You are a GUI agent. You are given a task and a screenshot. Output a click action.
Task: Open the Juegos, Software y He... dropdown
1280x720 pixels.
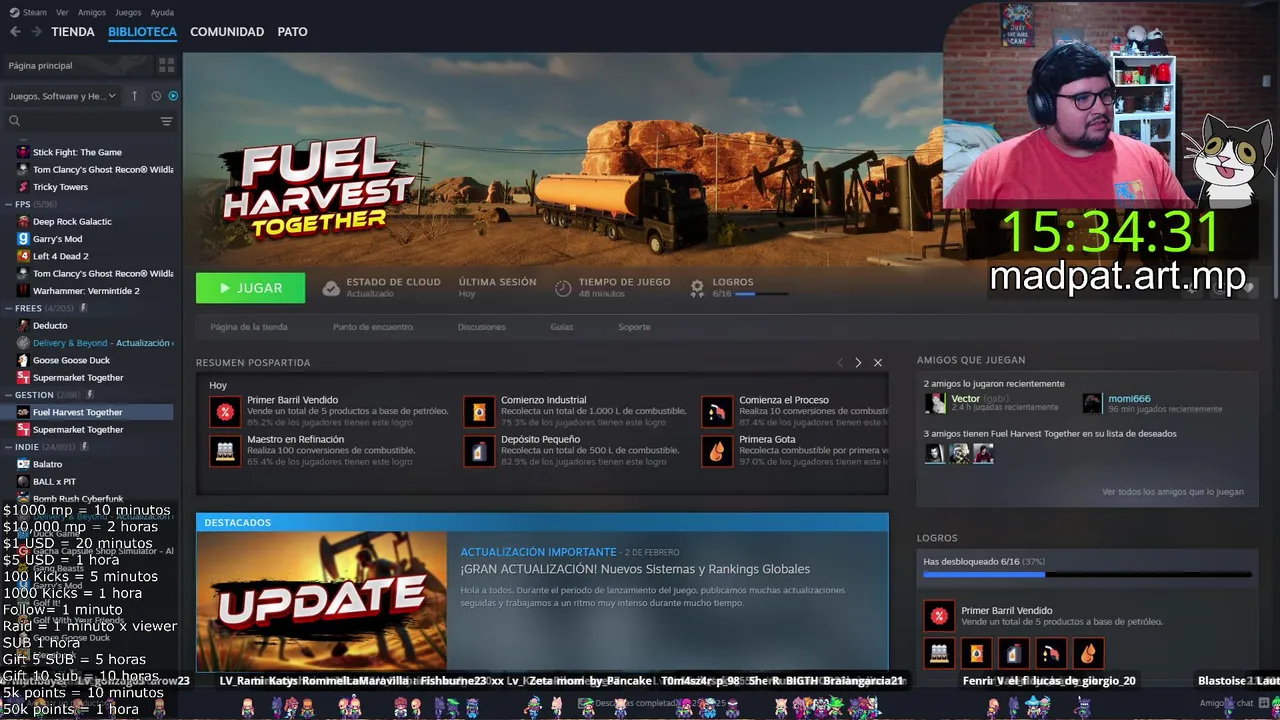pyautogui.click(x=63, y=96)
